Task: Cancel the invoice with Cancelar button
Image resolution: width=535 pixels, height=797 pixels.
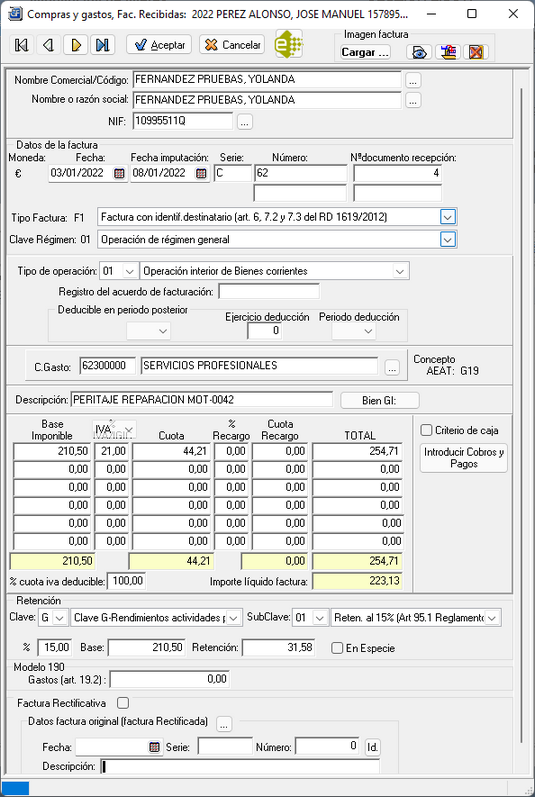Action: tap(232, 45)
